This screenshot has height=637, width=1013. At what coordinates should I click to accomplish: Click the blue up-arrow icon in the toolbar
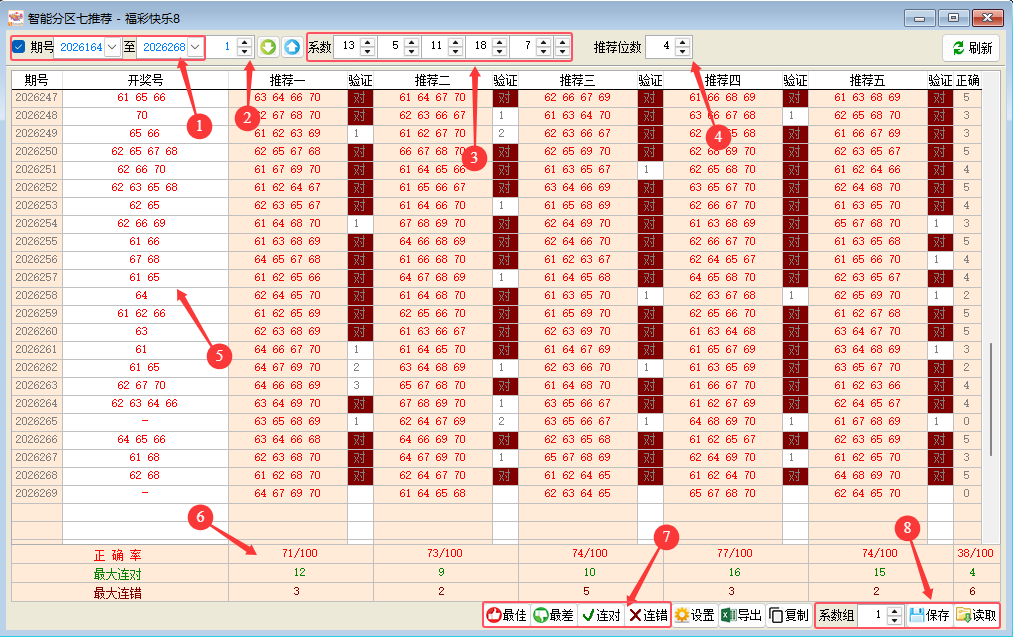pyautogui.click(x=292, y=47)
